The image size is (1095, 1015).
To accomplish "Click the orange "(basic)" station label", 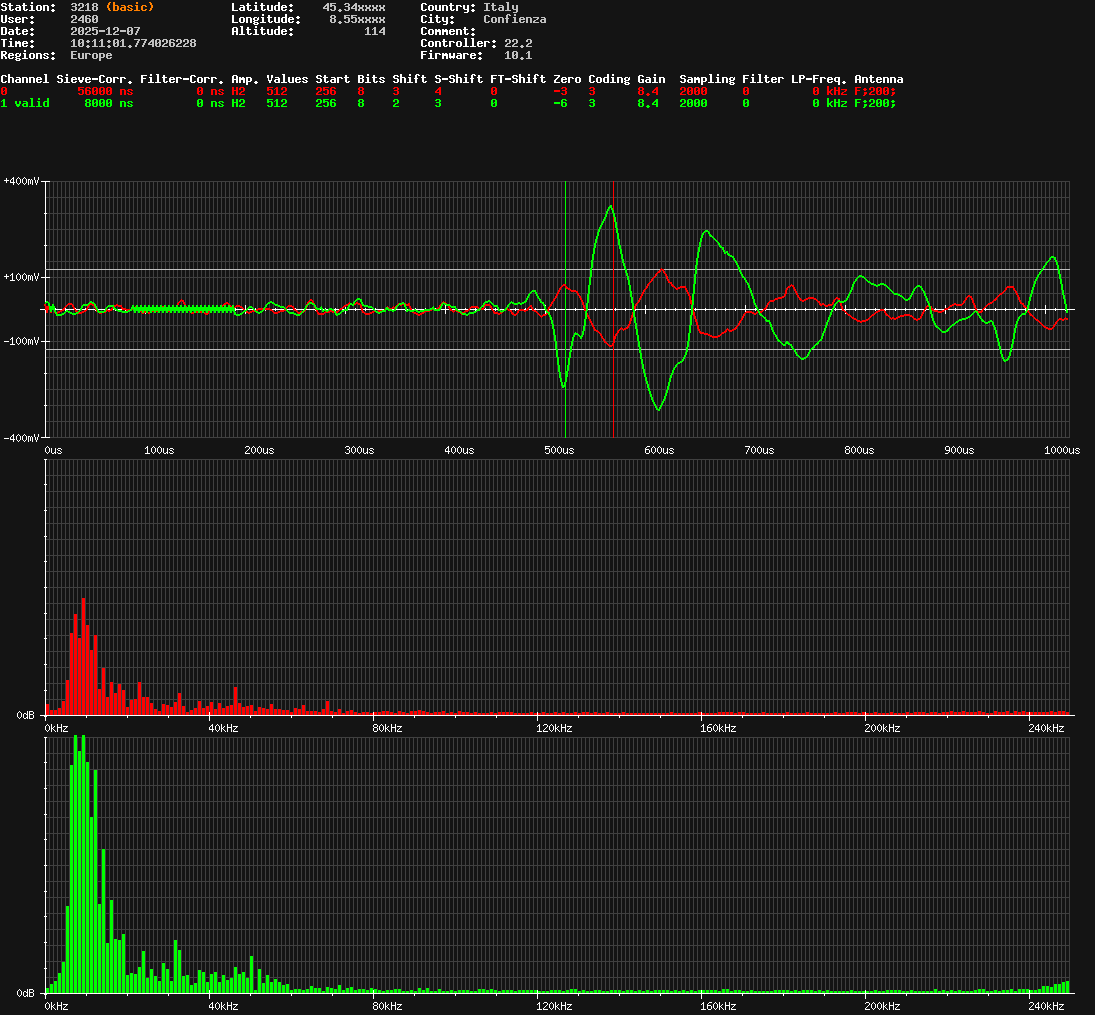I will 130,7.
